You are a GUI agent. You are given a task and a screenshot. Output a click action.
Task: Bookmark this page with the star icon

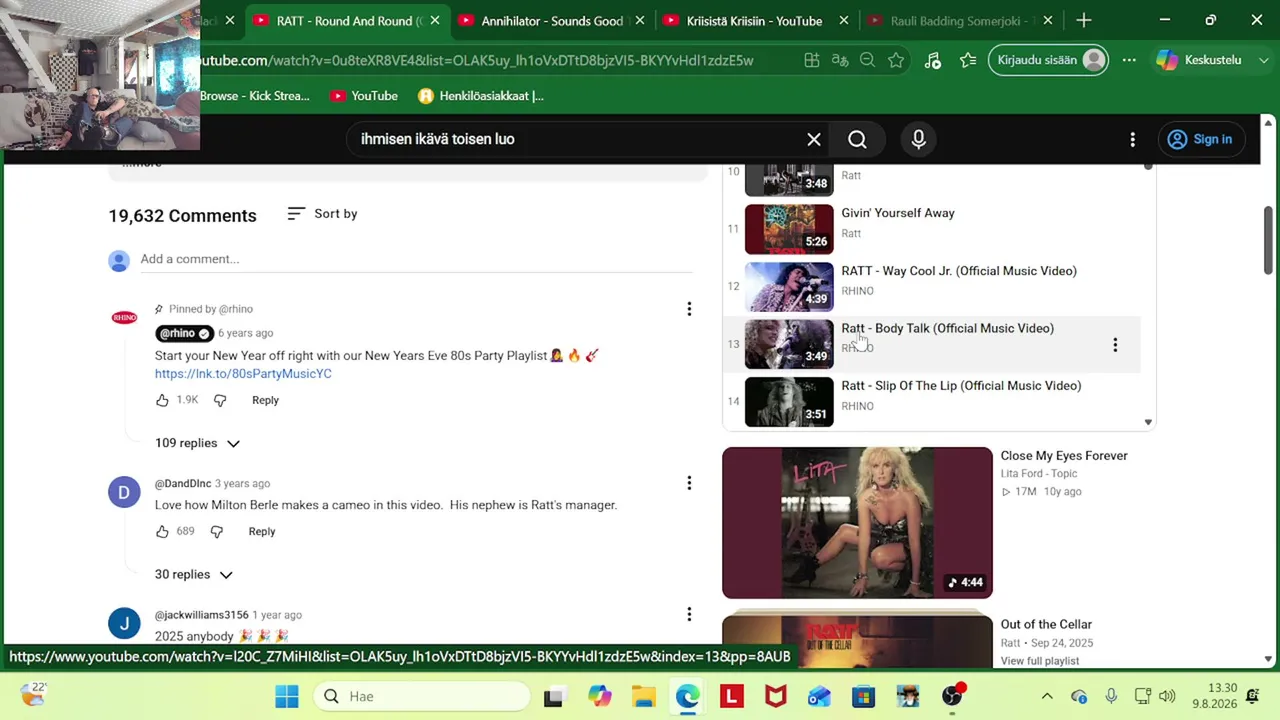tap(896, 60)
